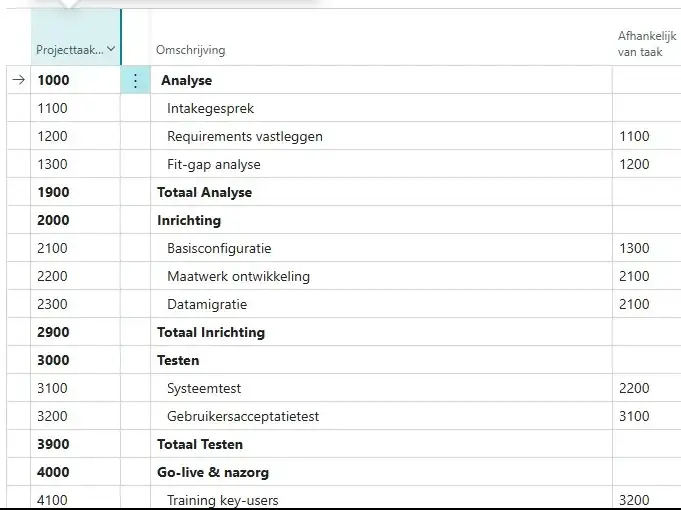This screenshot has height=510, width=681.
Task: Select task number 1300 cell
Action: coord(76,164)
